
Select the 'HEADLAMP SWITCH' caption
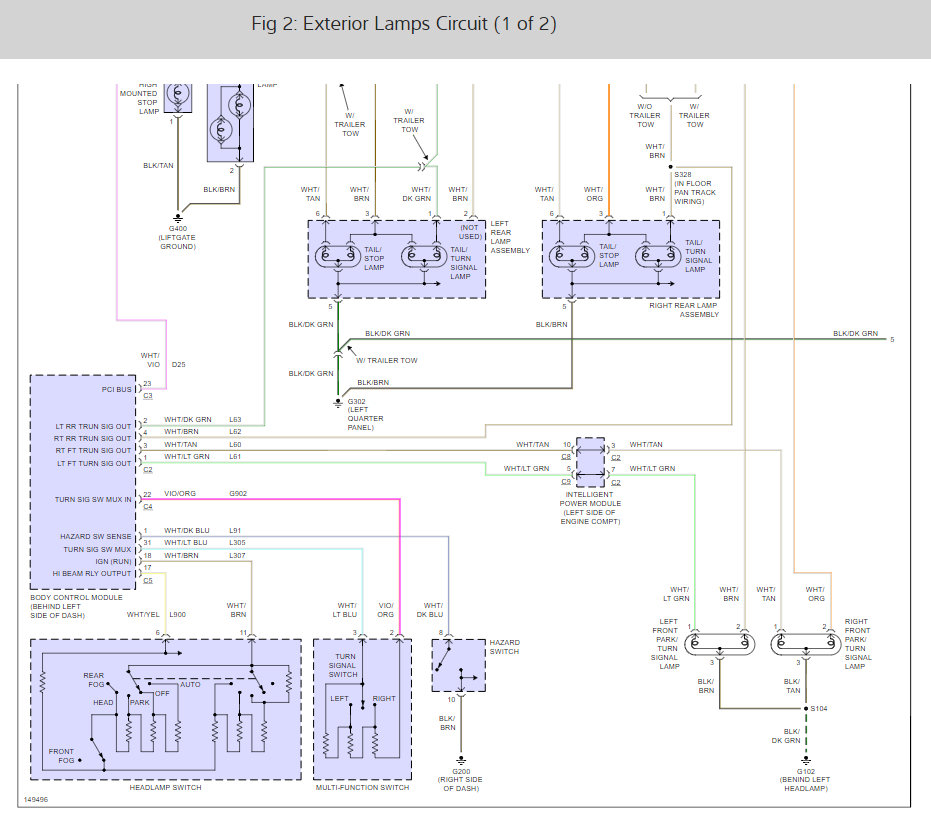(x=165, y=787)
